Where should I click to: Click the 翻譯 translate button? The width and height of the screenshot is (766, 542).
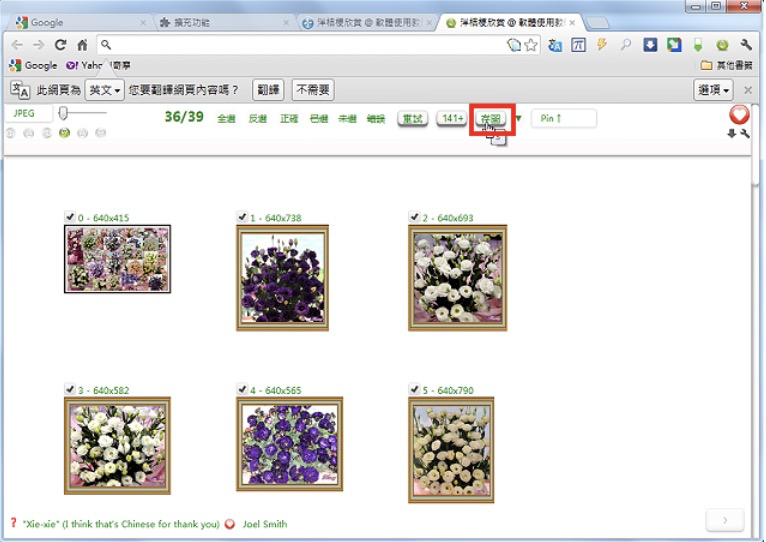pos(267,90)
